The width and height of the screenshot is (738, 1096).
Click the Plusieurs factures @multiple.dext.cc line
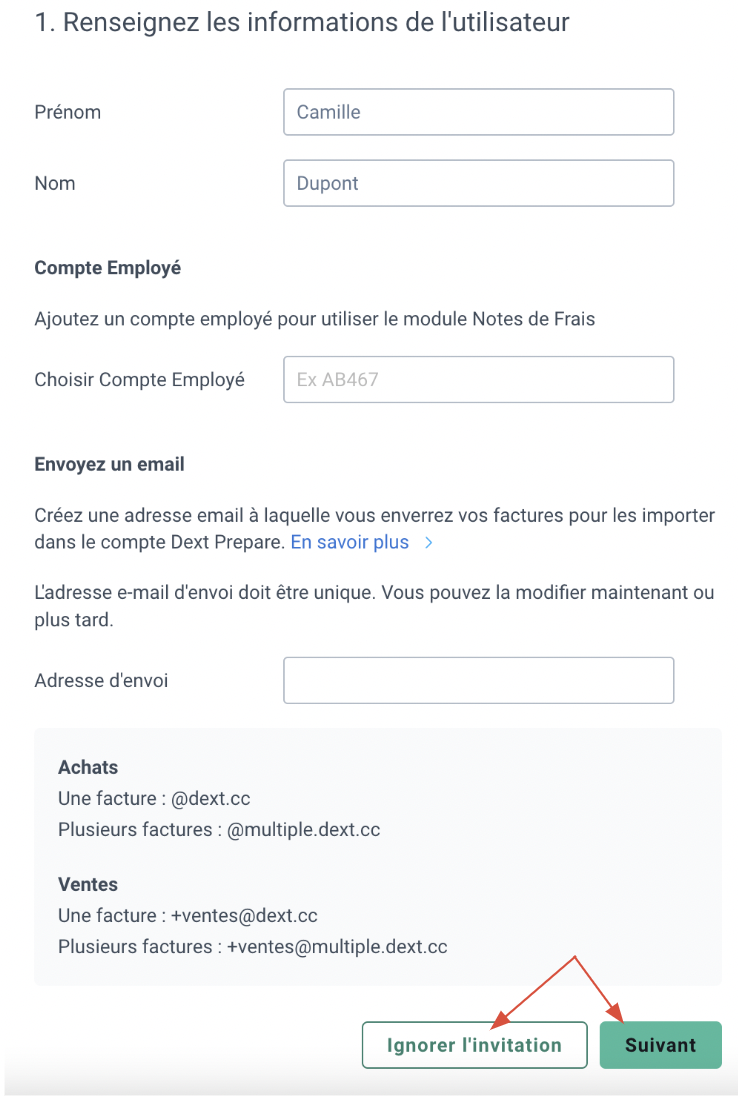[219, 830]
